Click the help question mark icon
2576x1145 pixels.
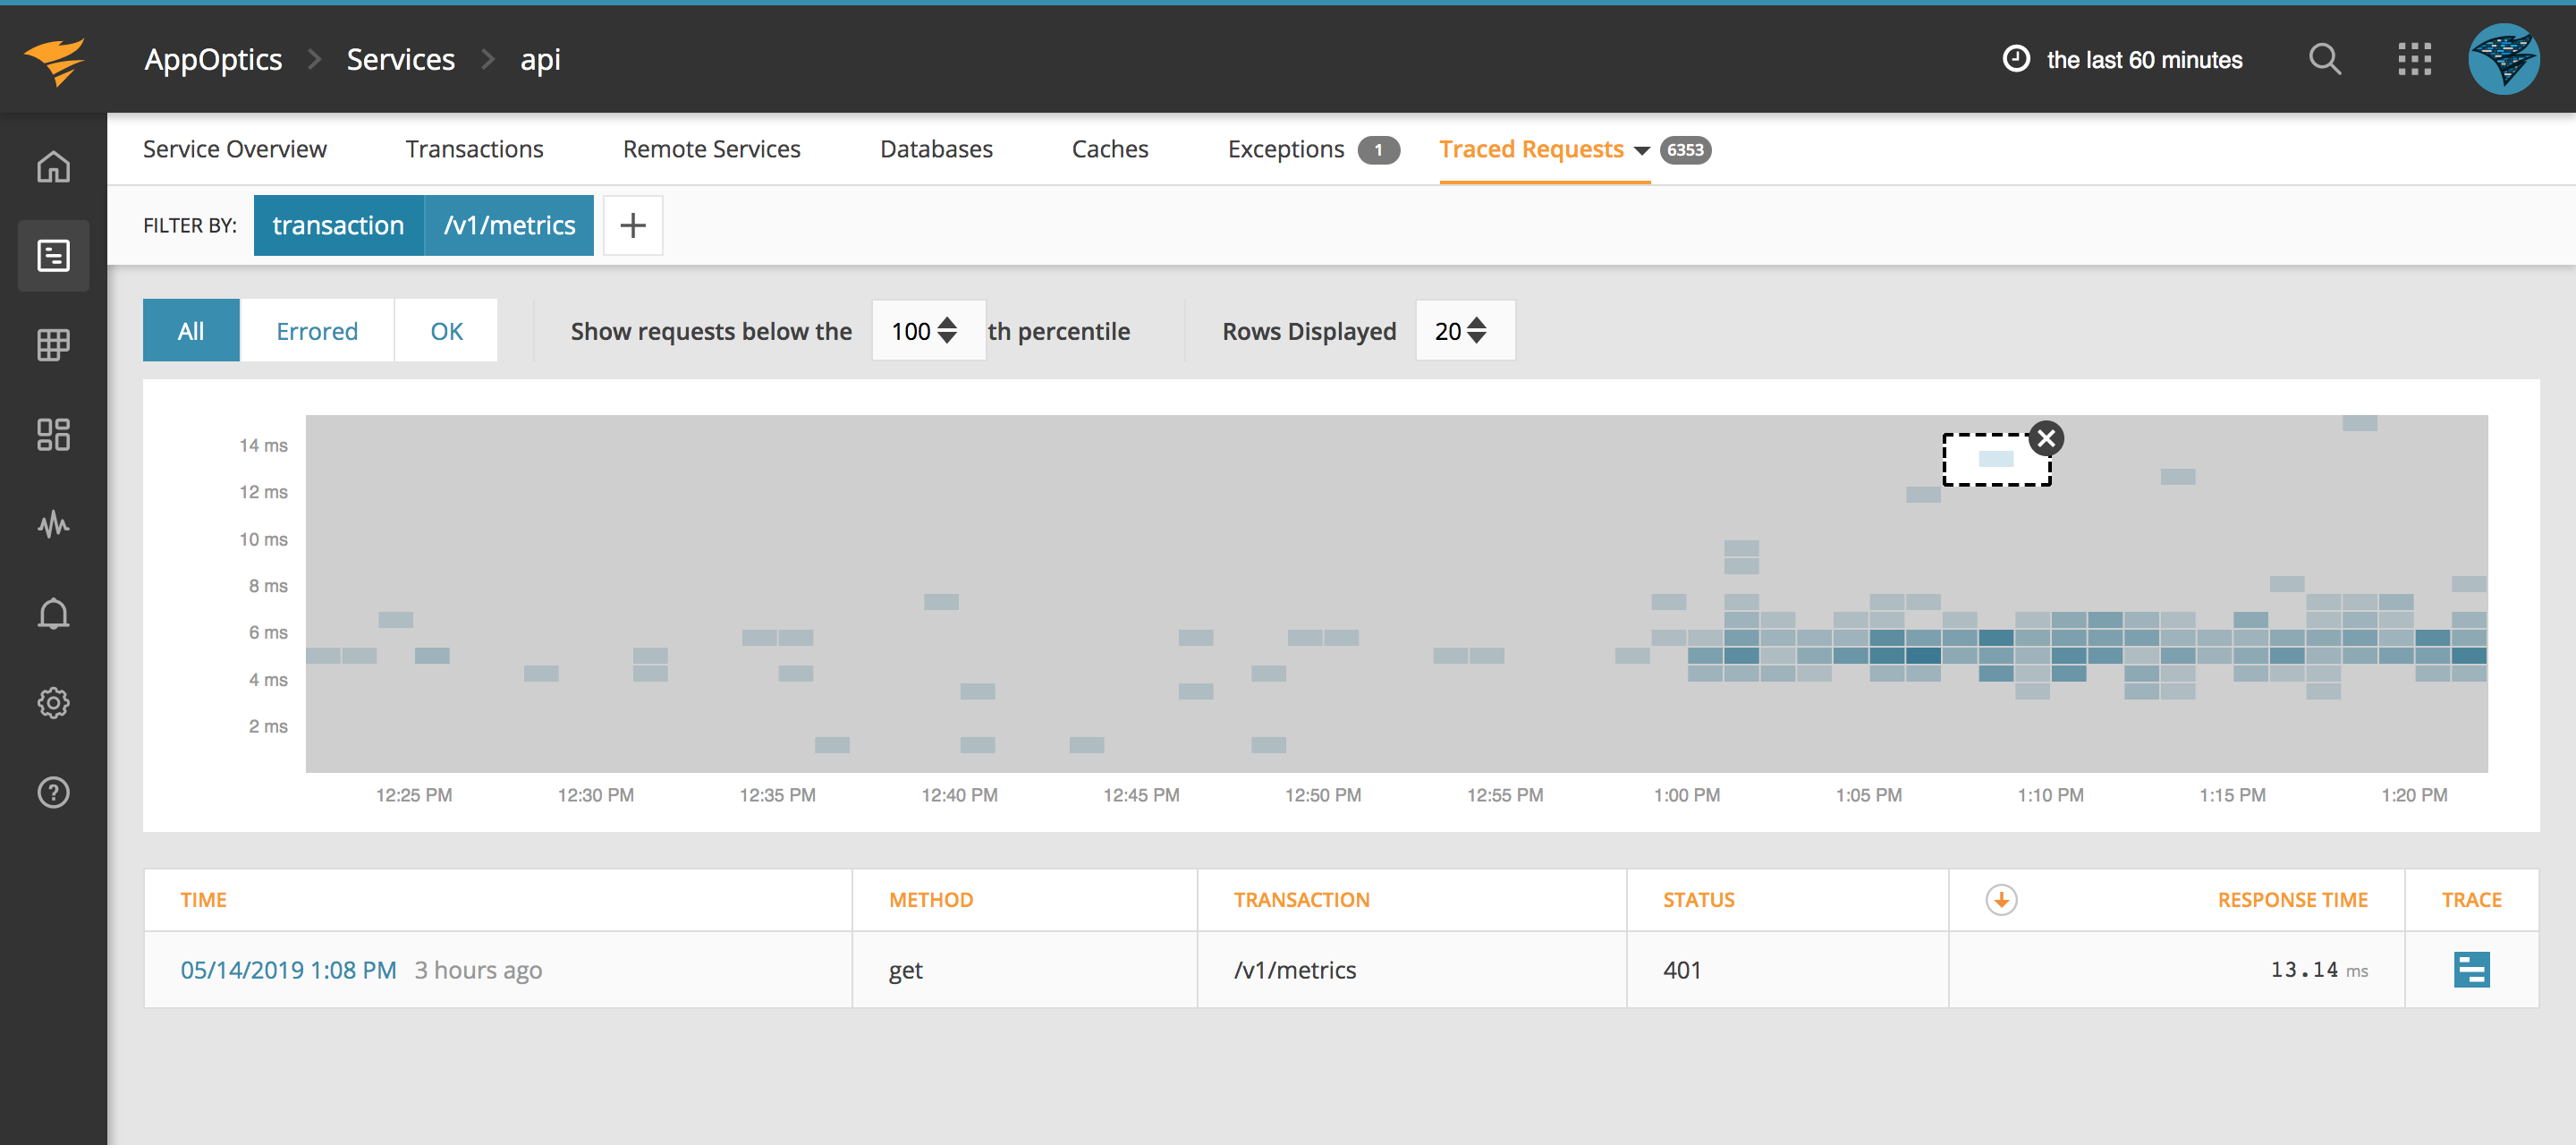(53, 792)
